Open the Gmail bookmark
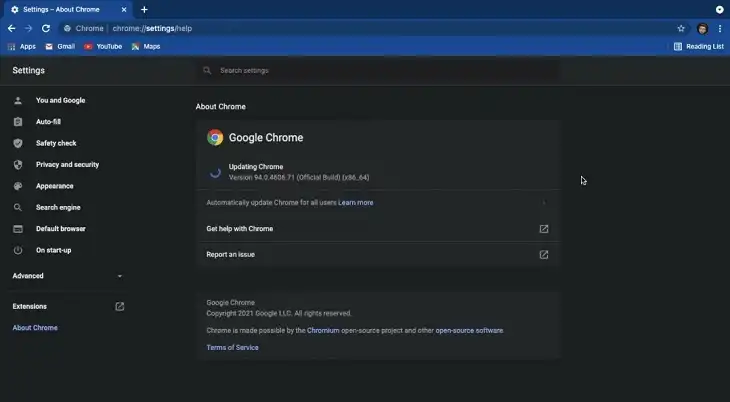The height and width of the screenshot is (402, 730). [x=60, y=47]
